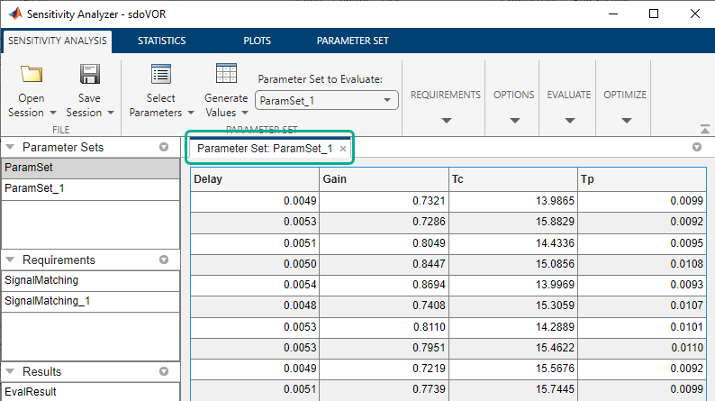Expand the OPTIONS toolstrip section

point(514,120)
